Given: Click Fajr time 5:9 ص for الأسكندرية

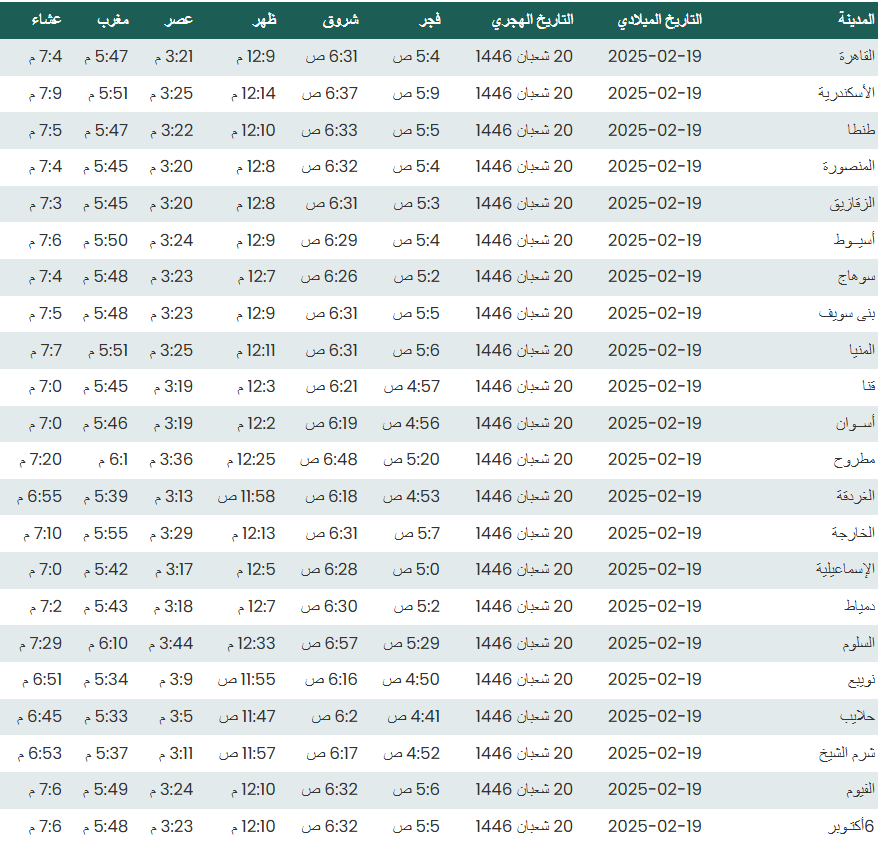Looking at the screenshot, I should 416,93.
